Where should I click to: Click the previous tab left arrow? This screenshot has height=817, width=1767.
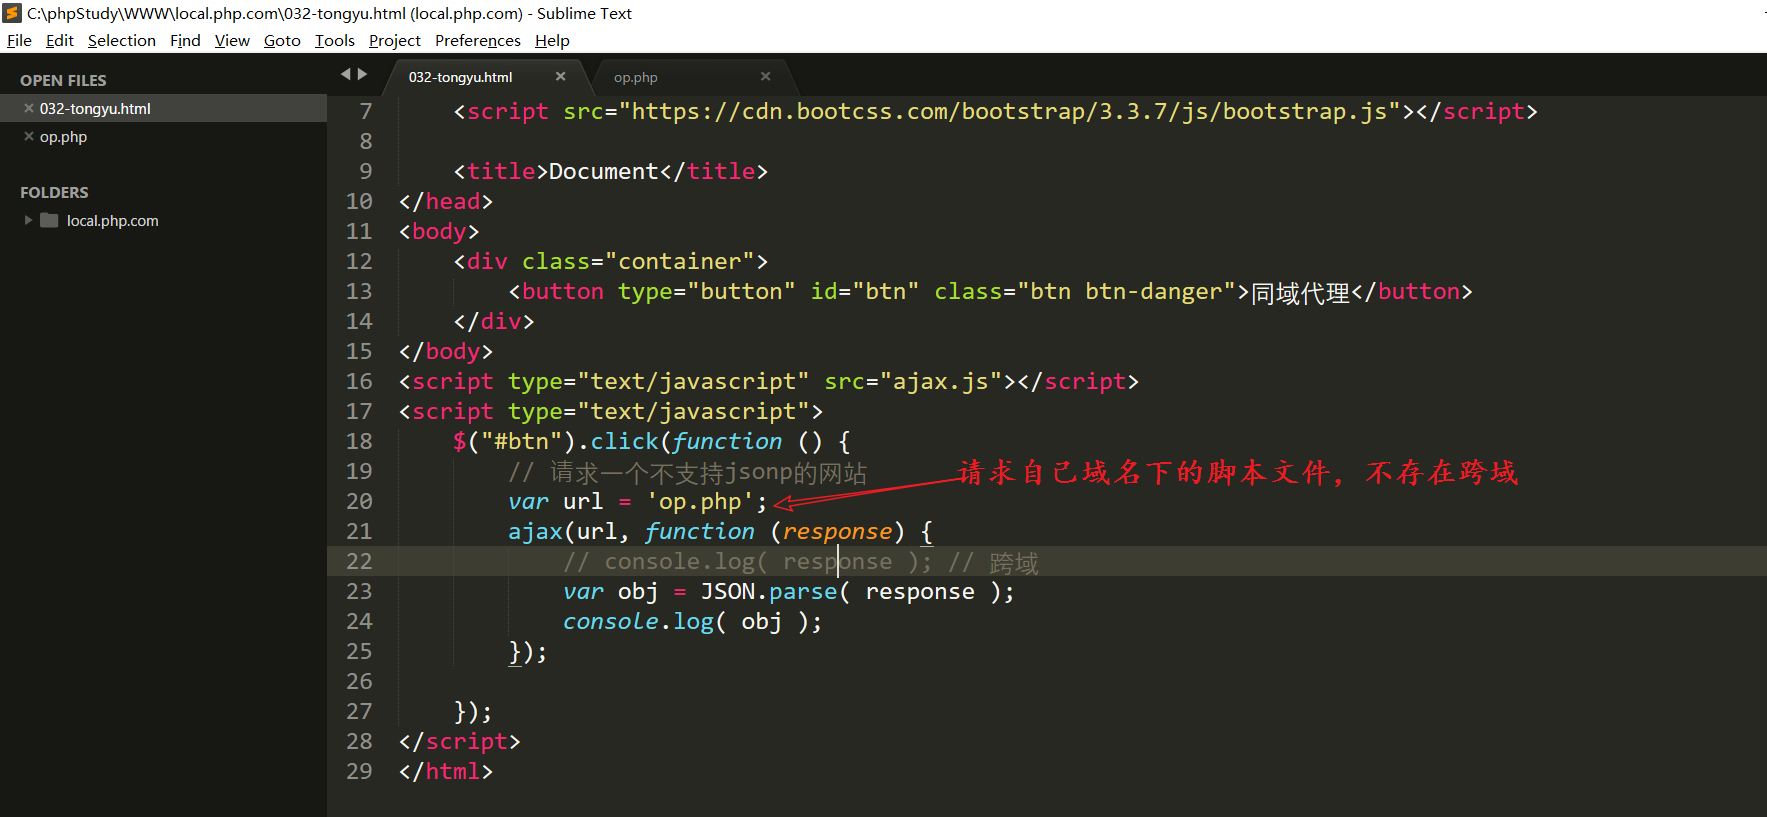click(346, 74)
